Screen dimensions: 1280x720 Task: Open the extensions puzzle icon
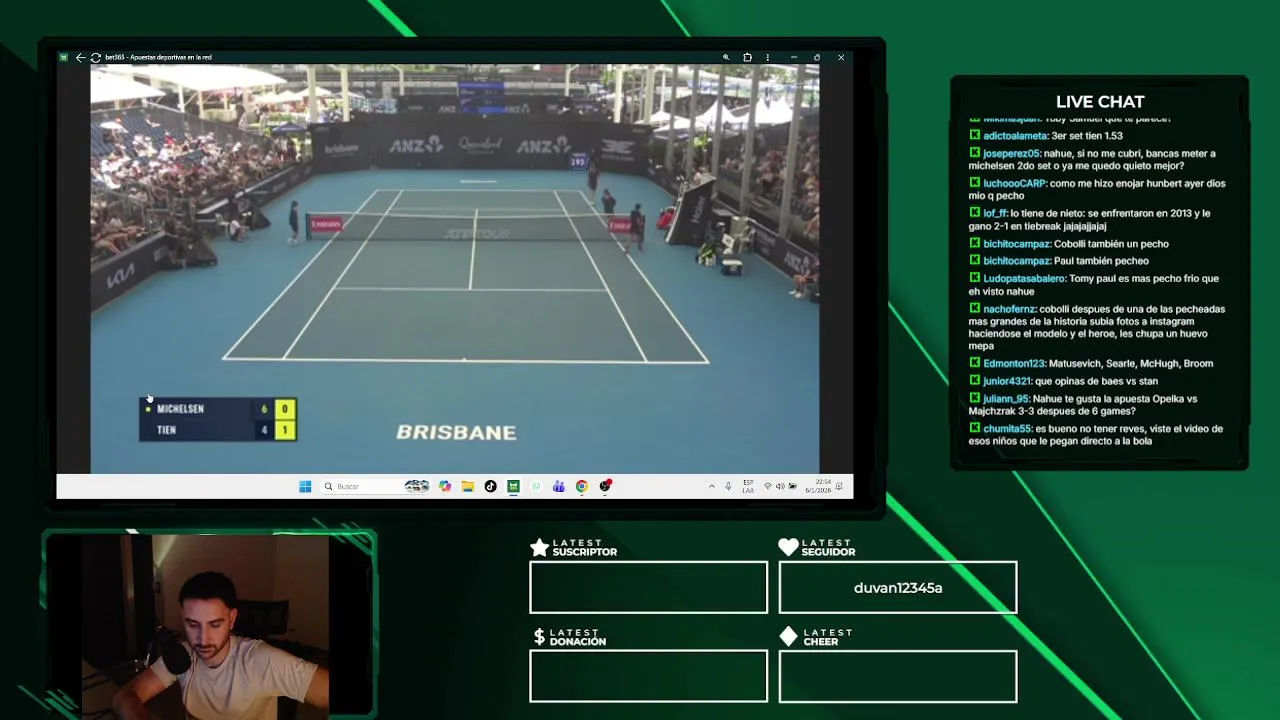click(747, 57)
